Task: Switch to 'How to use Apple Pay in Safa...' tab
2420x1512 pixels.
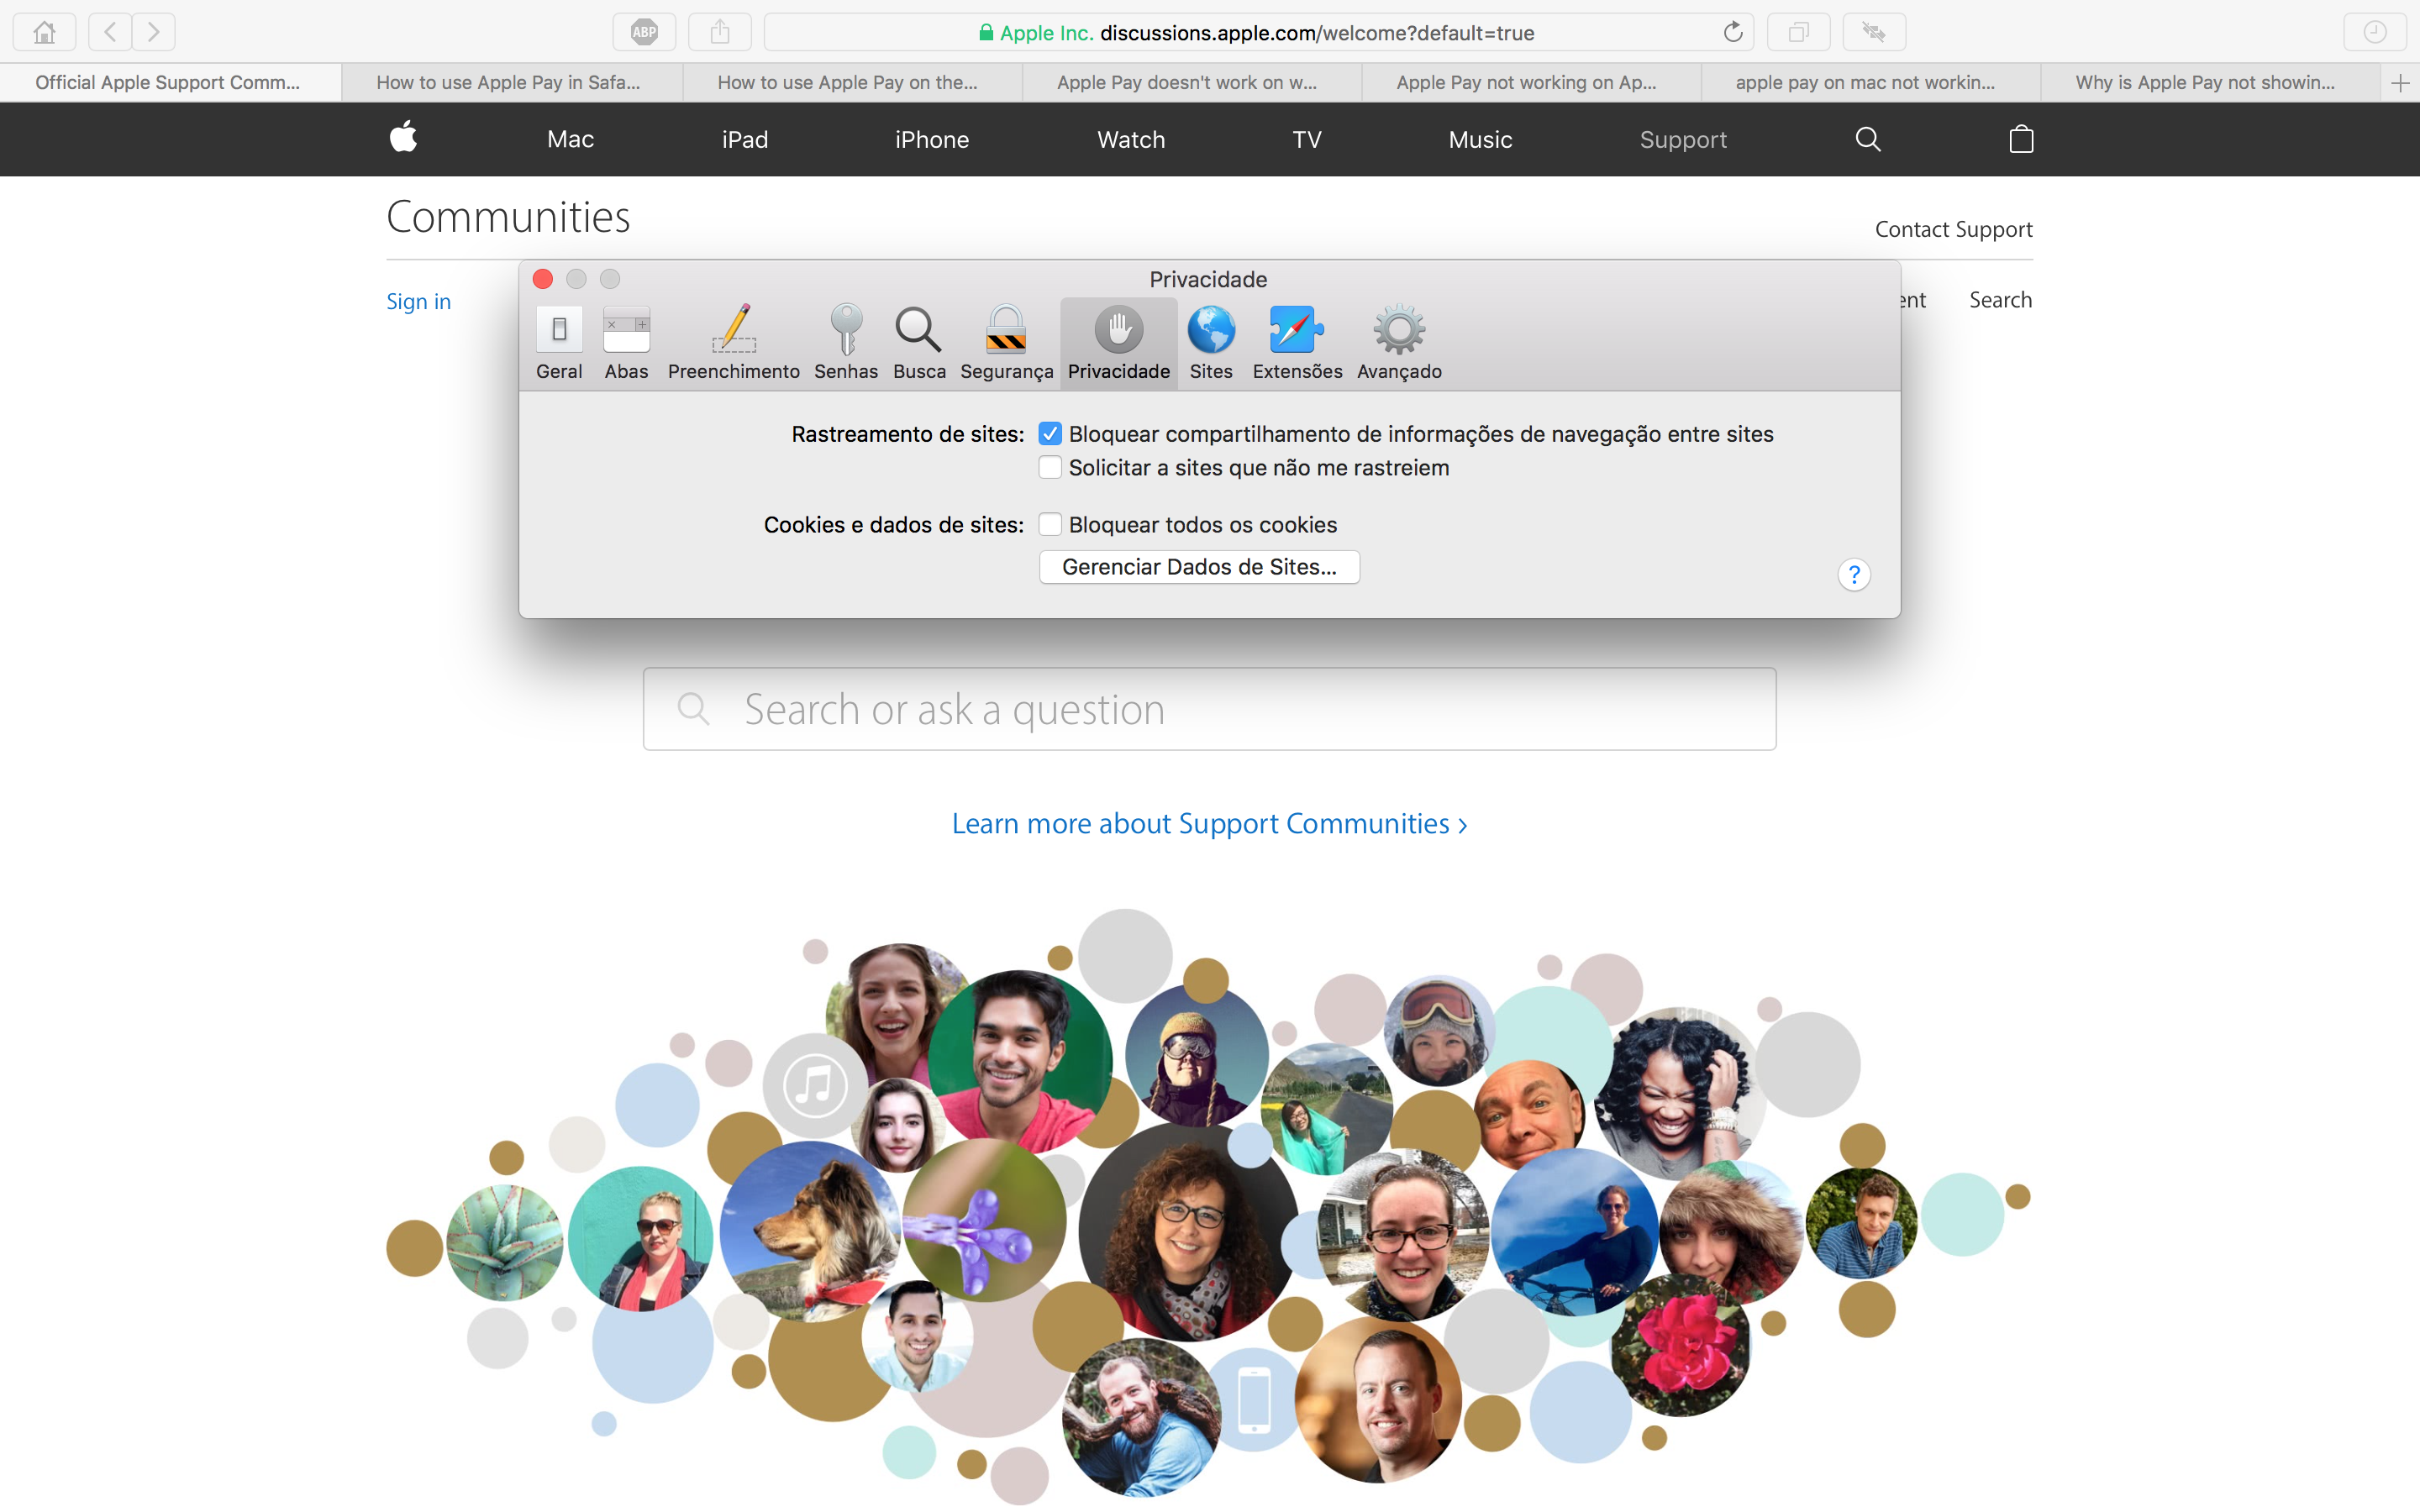Action: (x=509, y=83)
